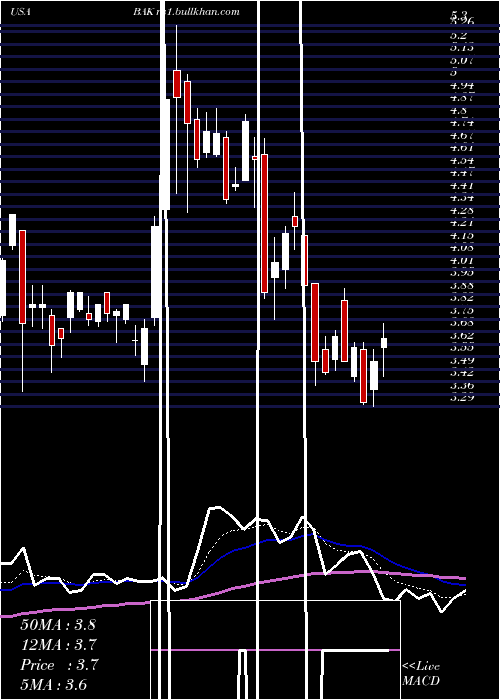Click the 3.49 price axis label

[462, 360]
